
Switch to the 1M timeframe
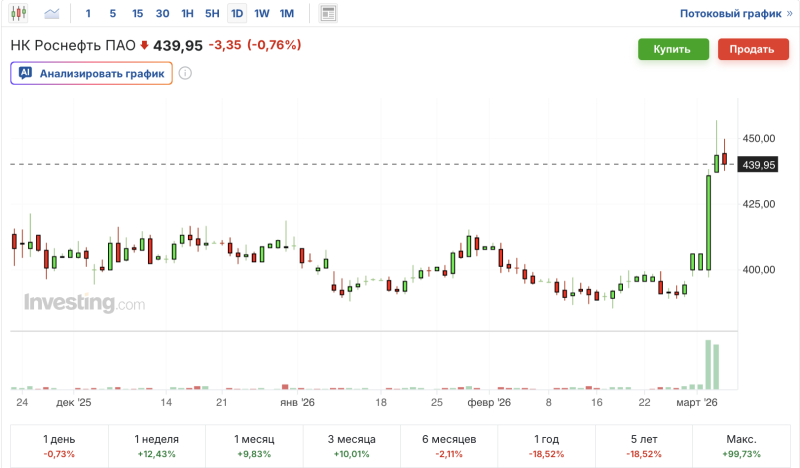coord(287,14)
